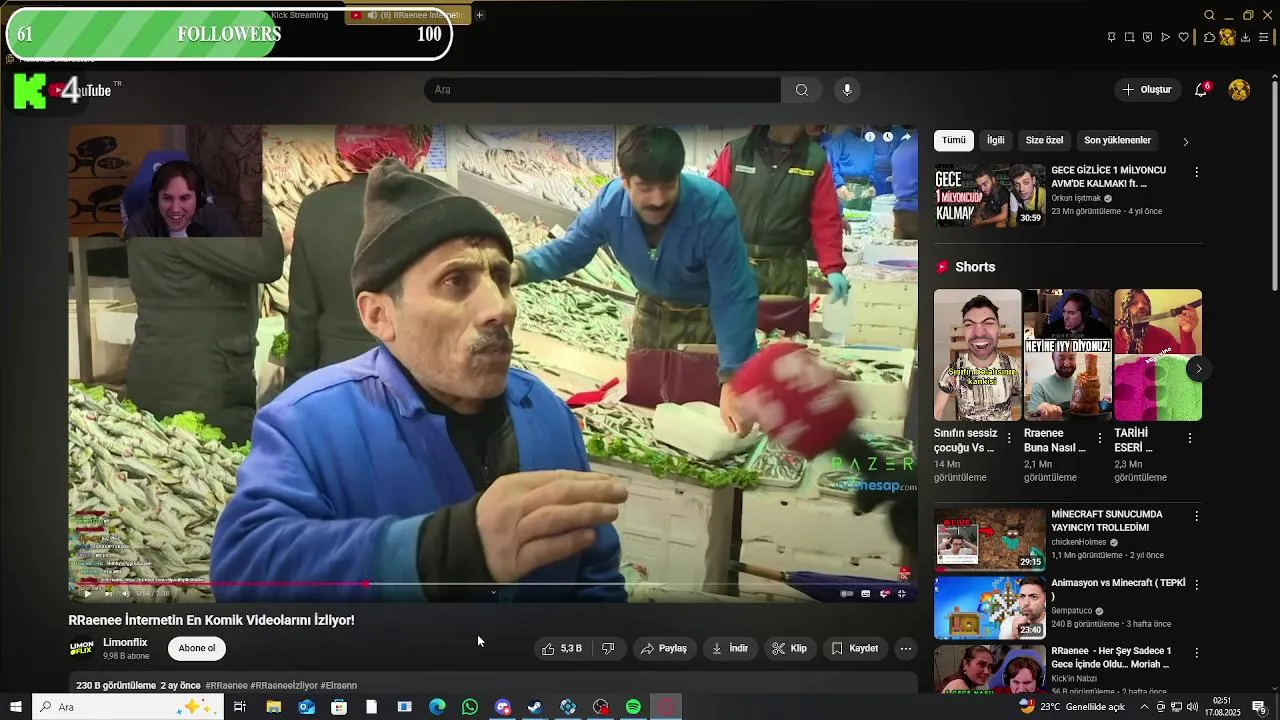Viewport: 1280px width, 720px height.
Task: Open ad blocker shield in browser toolbar
Action: [x=1147, y=37]
